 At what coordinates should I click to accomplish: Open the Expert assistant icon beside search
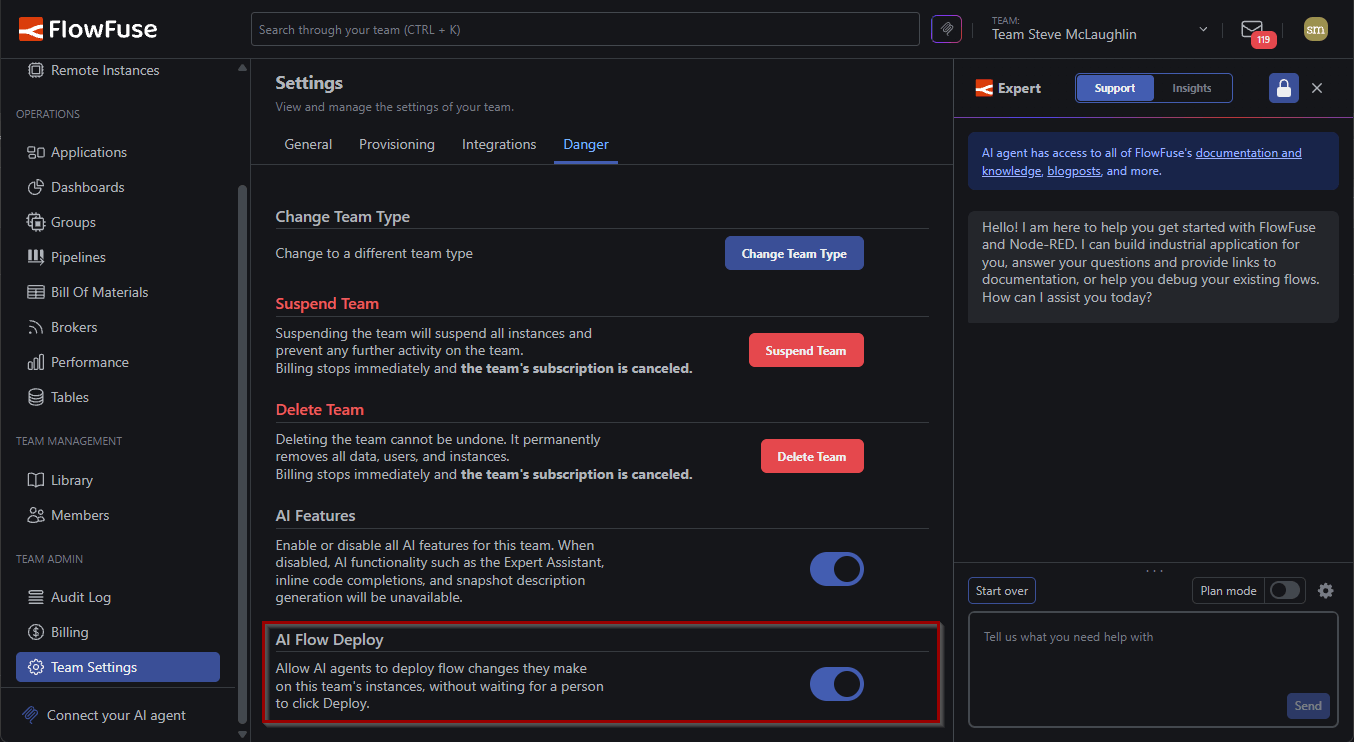coord(946,29)
